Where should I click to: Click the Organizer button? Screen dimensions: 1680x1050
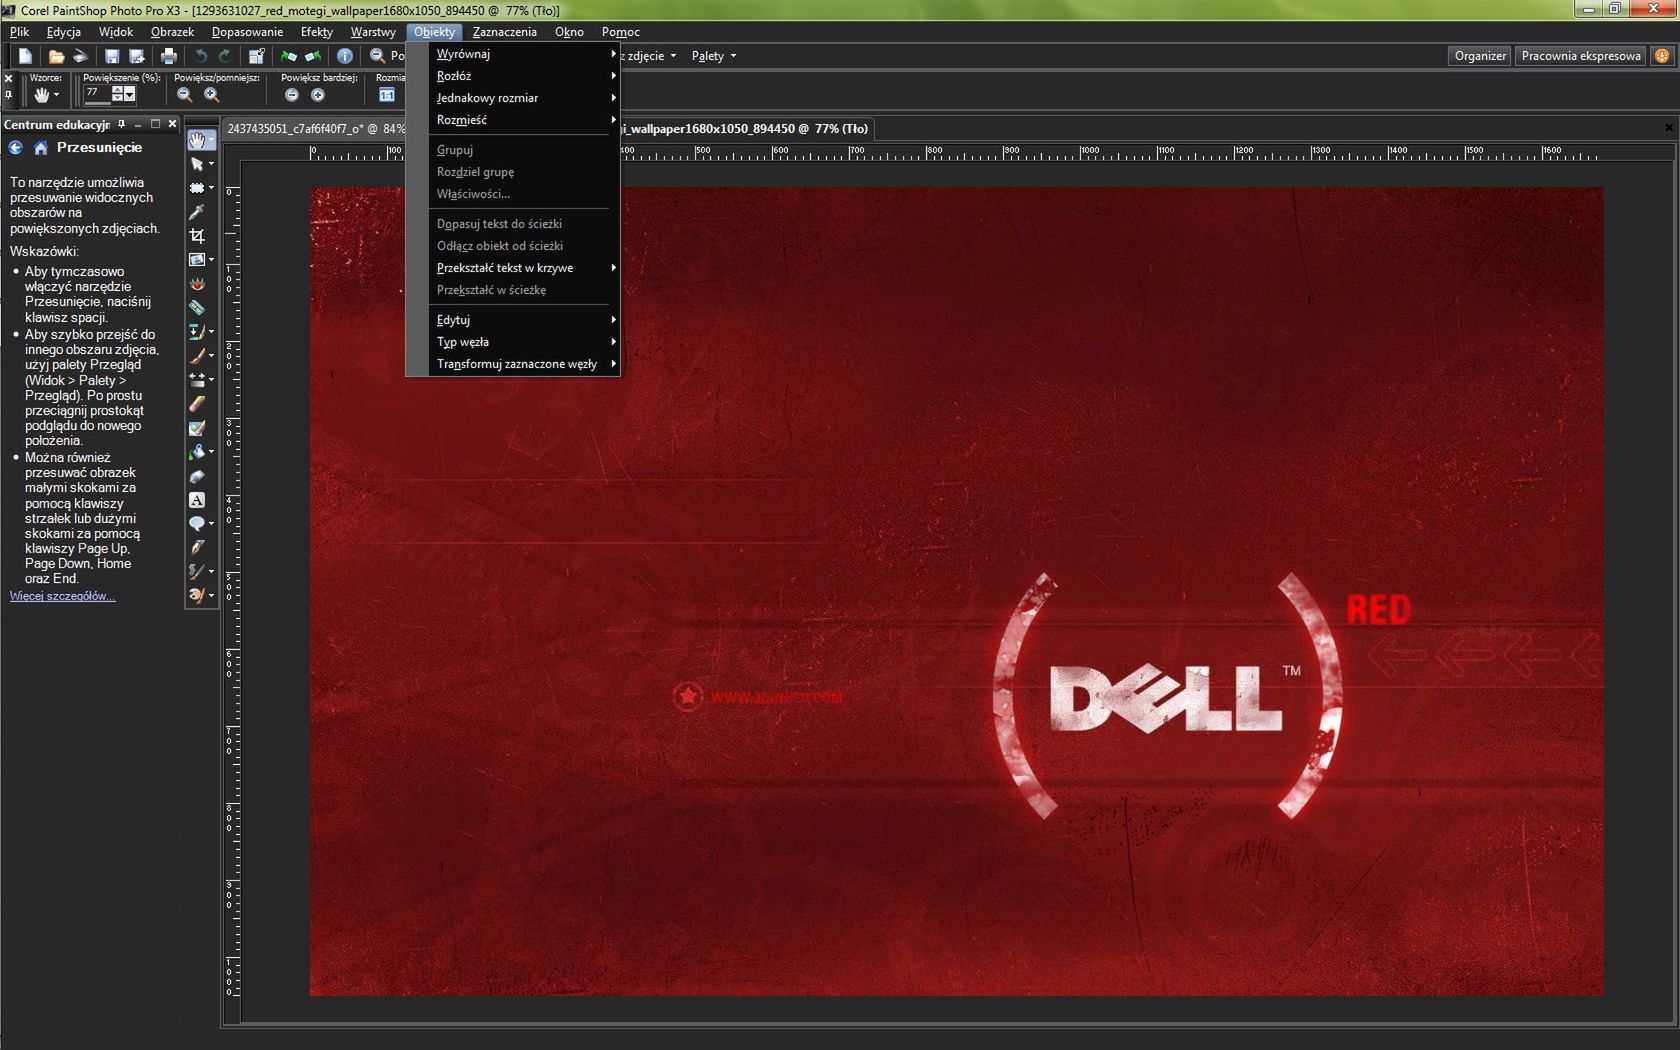coord(1480,56)
